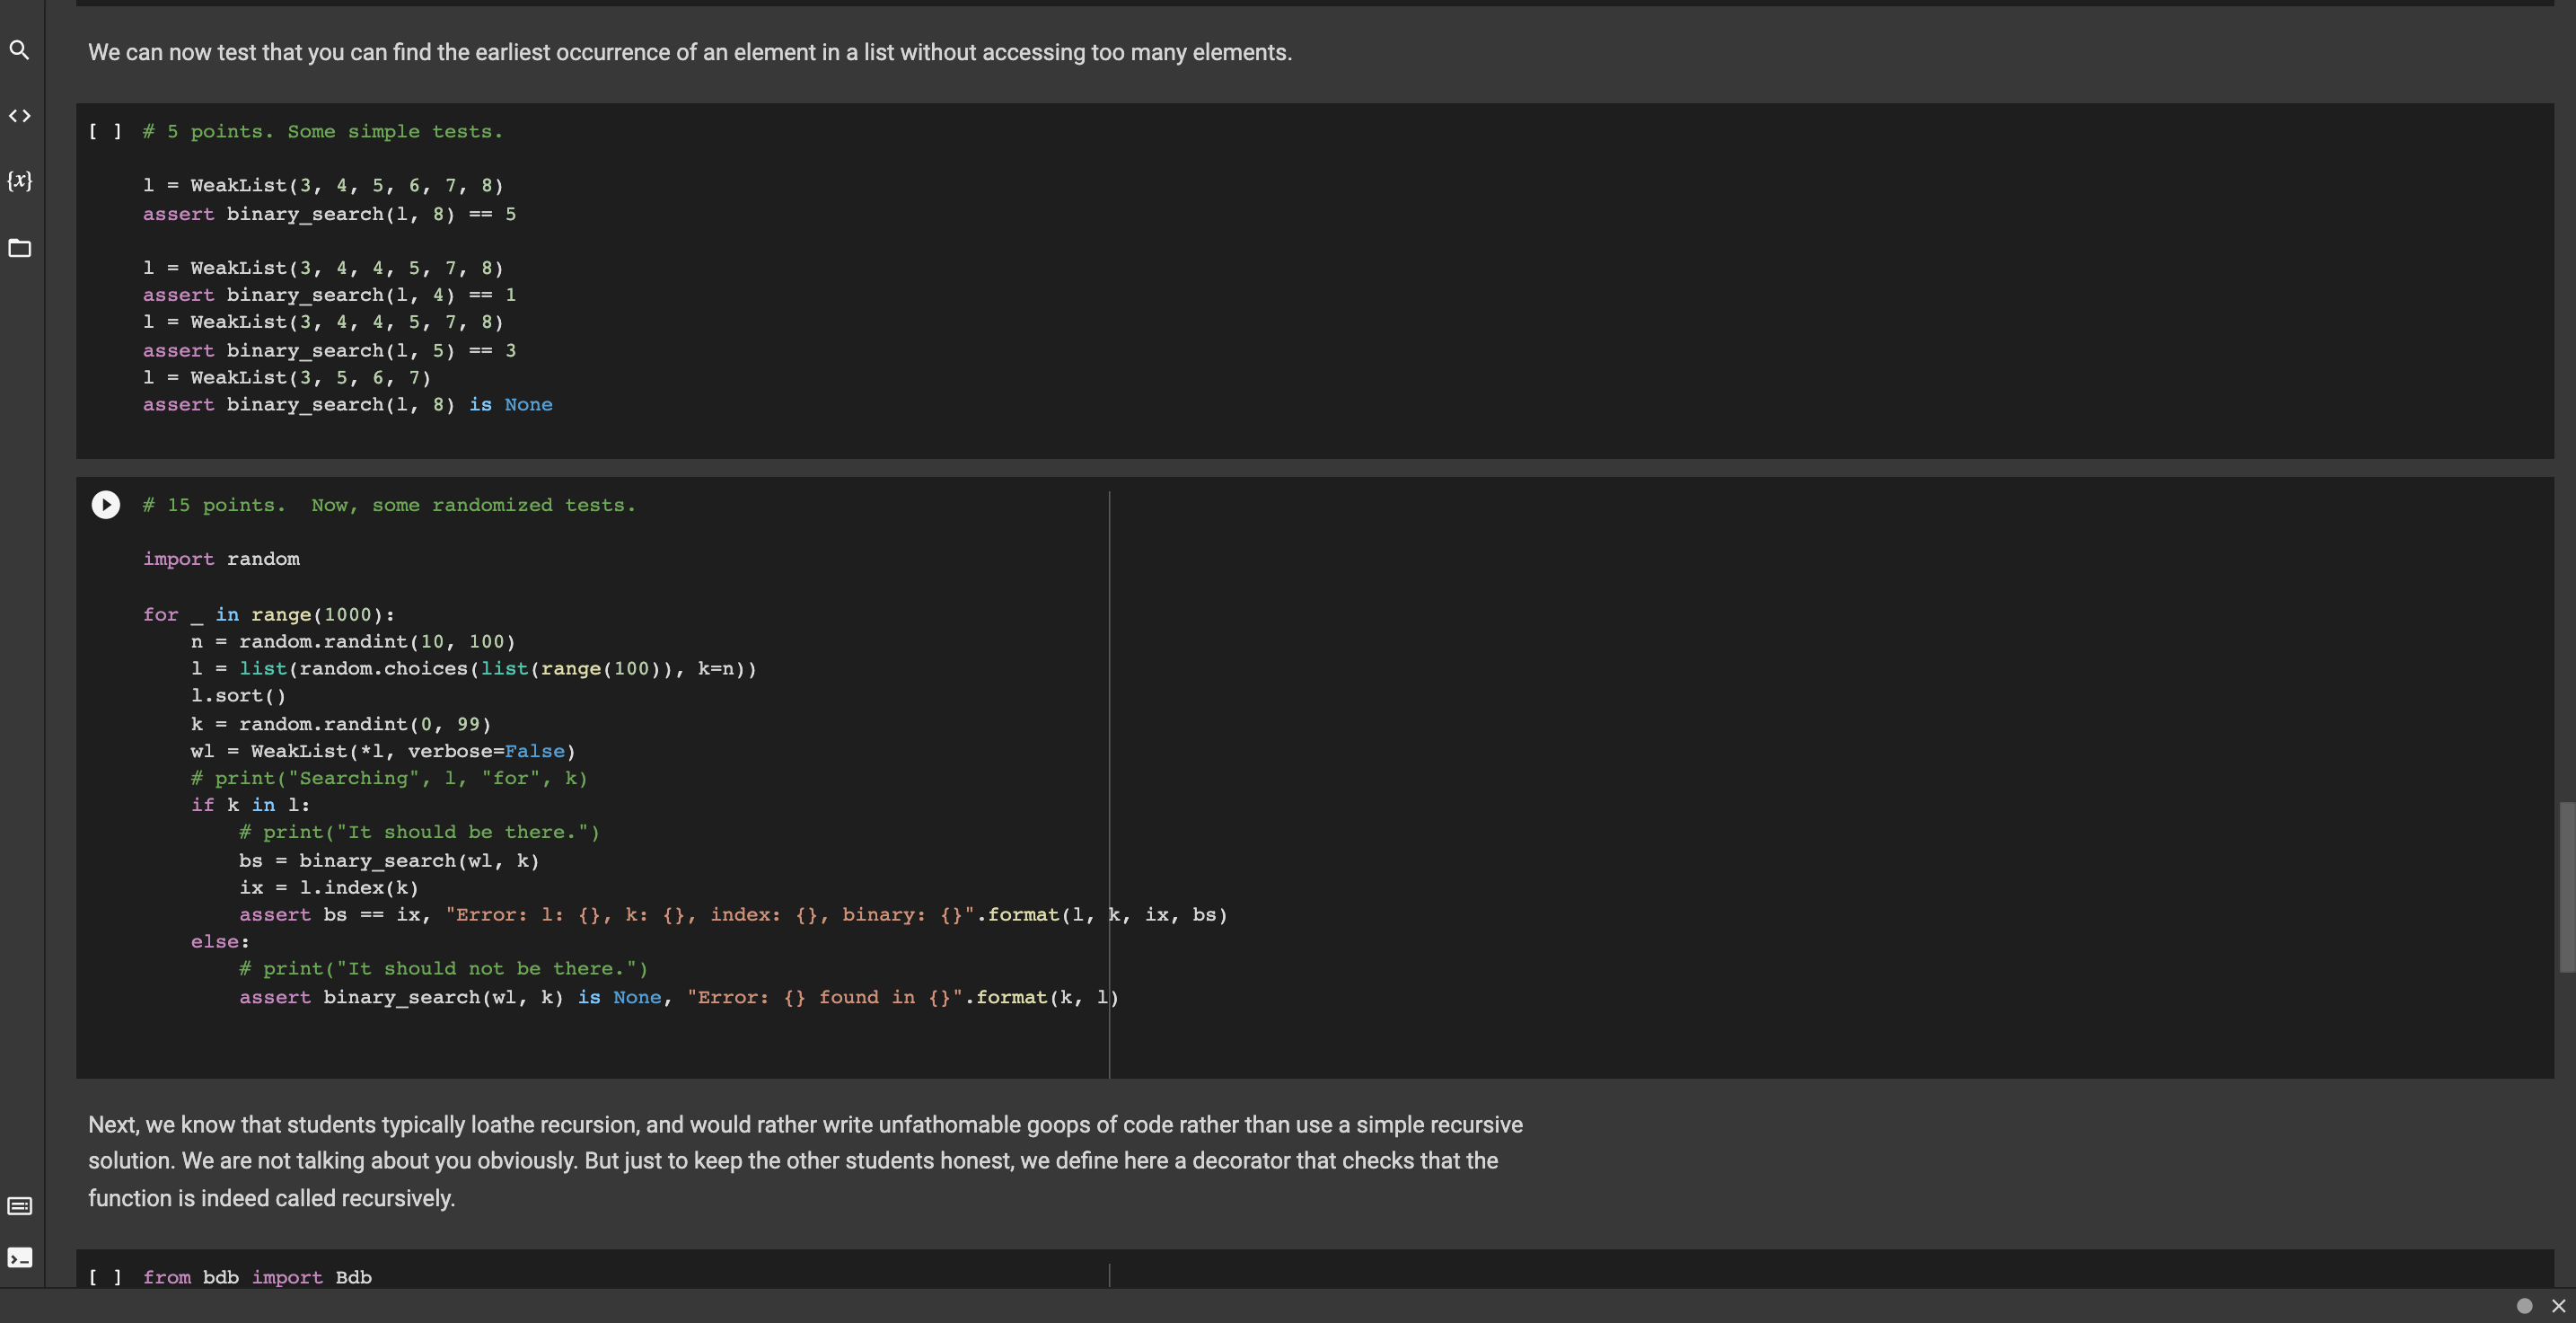
Task: Click the commented '# print("Searching"' line
Action: [389, 778]
